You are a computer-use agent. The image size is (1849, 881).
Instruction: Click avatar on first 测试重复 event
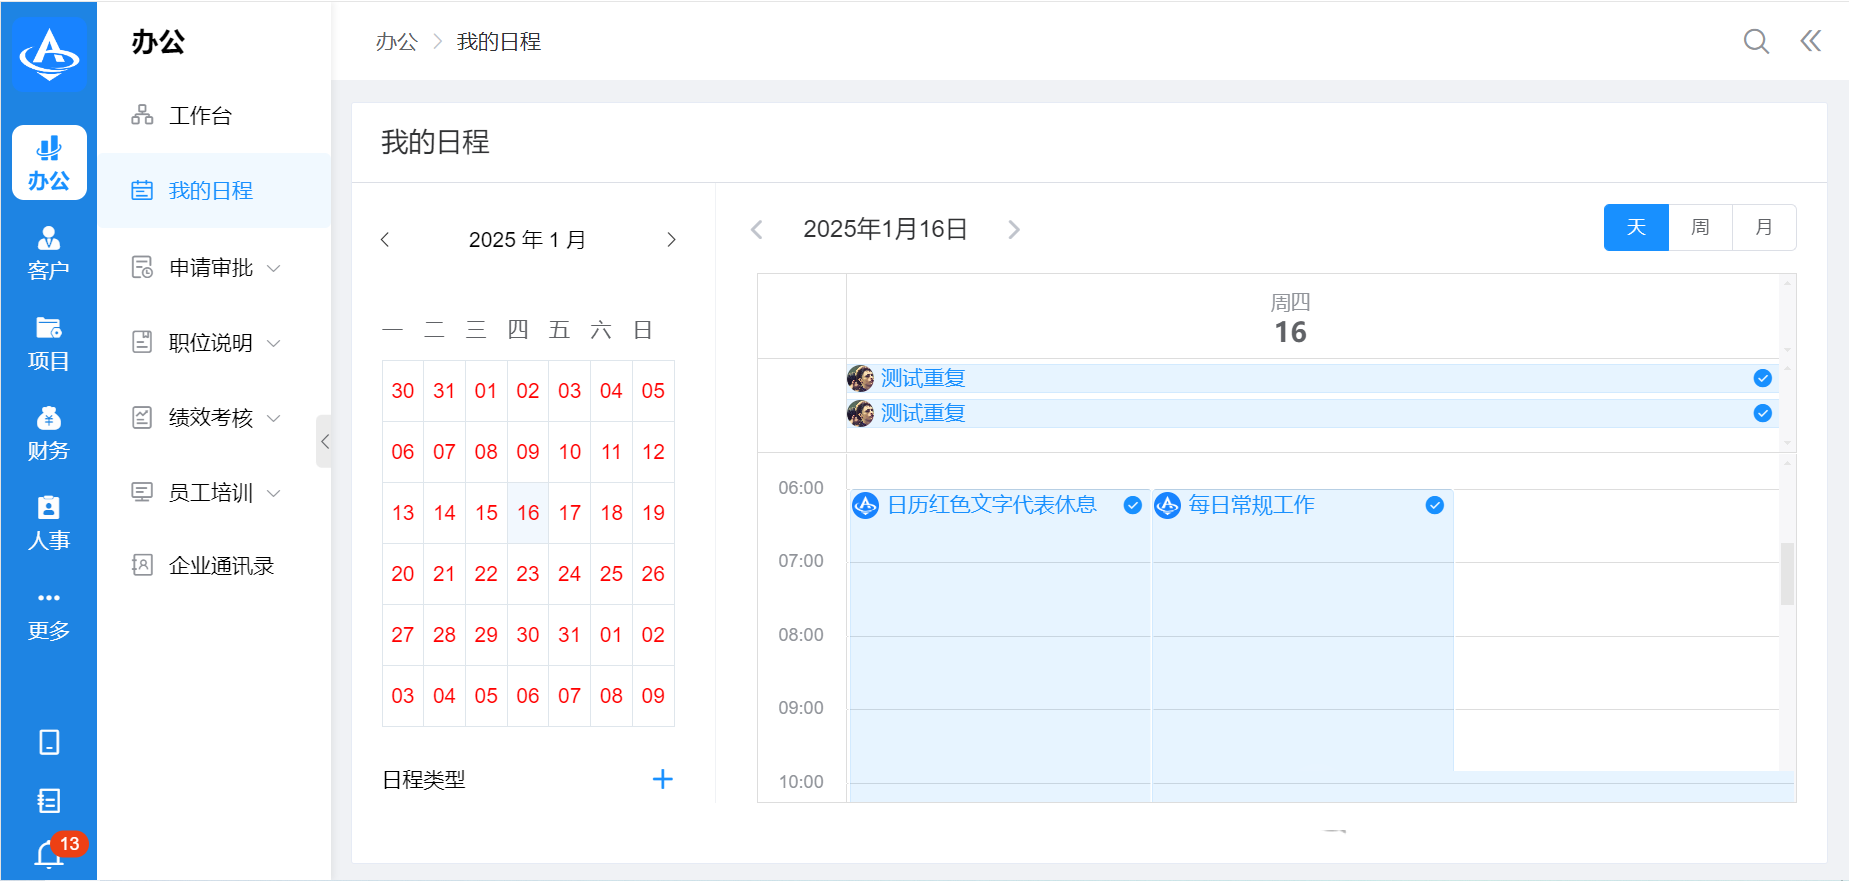861,378
